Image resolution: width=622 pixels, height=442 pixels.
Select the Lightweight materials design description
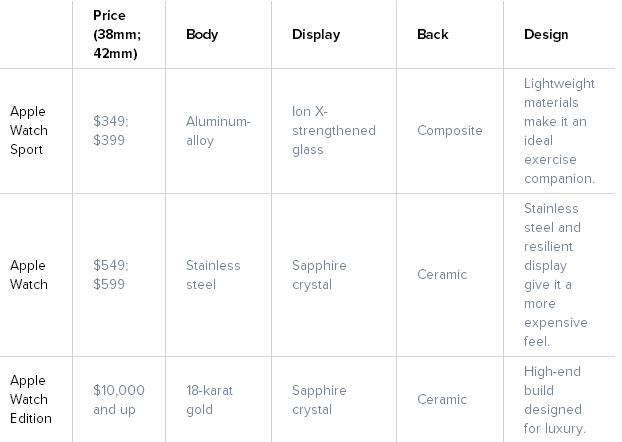click(x=559, y=131)
